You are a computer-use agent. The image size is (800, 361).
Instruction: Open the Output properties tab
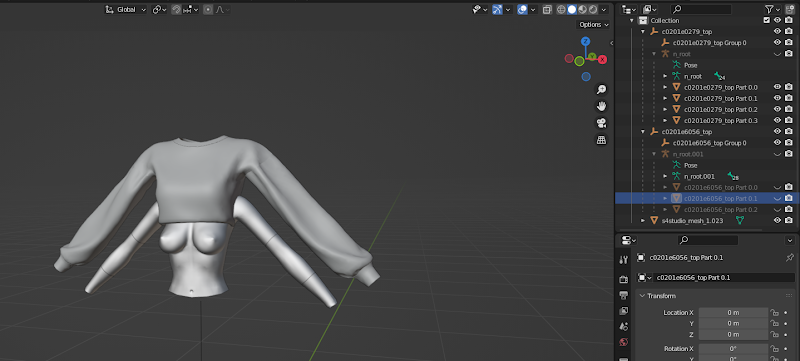point(623,295)
